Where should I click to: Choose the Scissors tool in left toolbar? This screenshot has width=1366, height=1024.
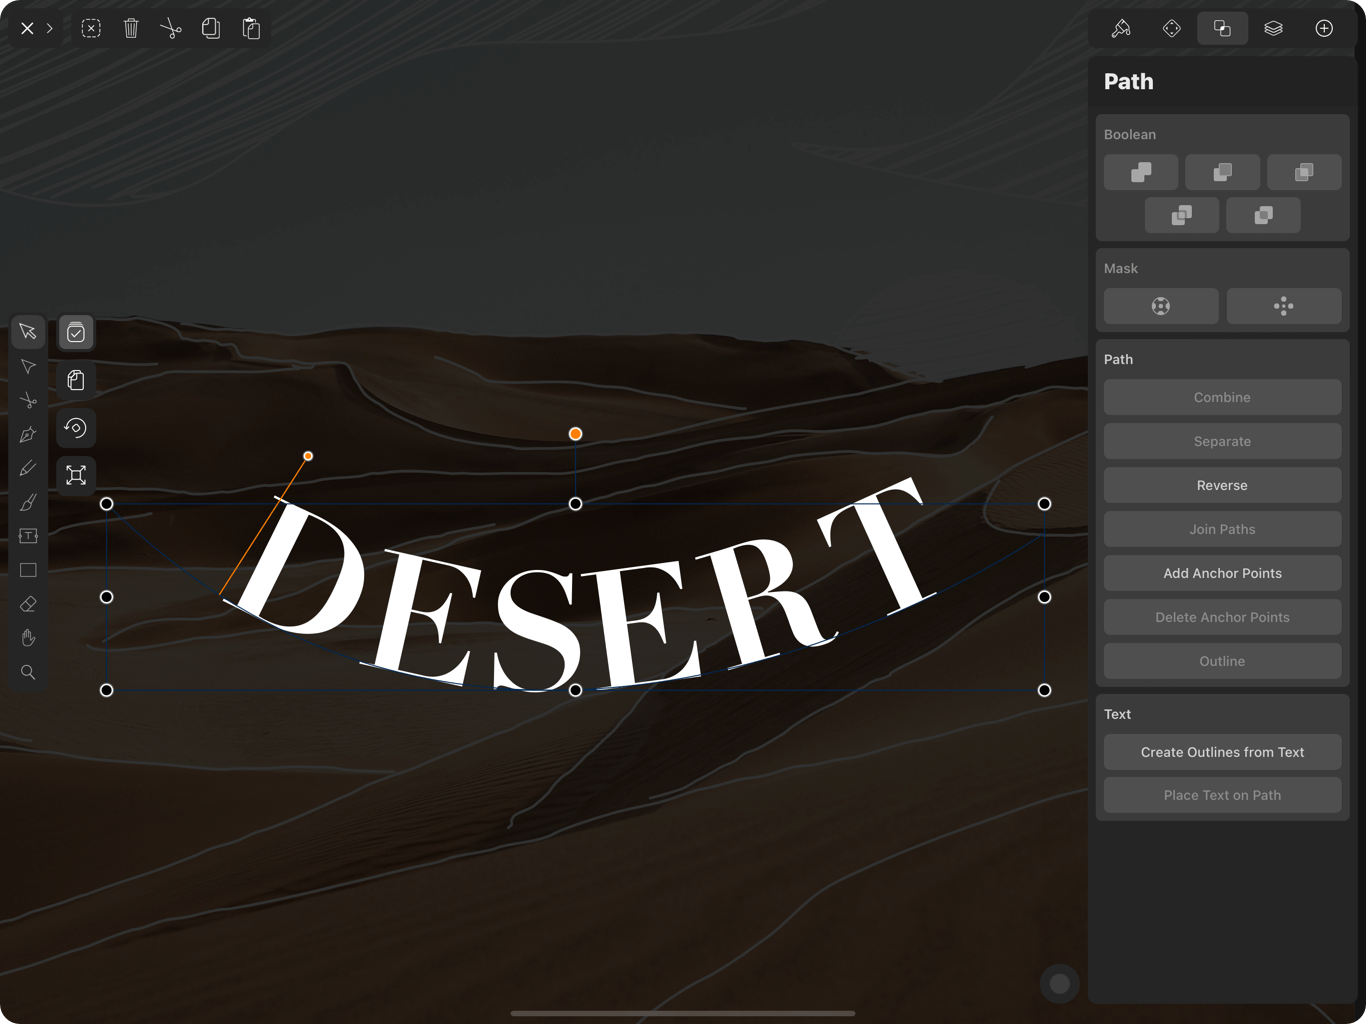click(28, 401)
